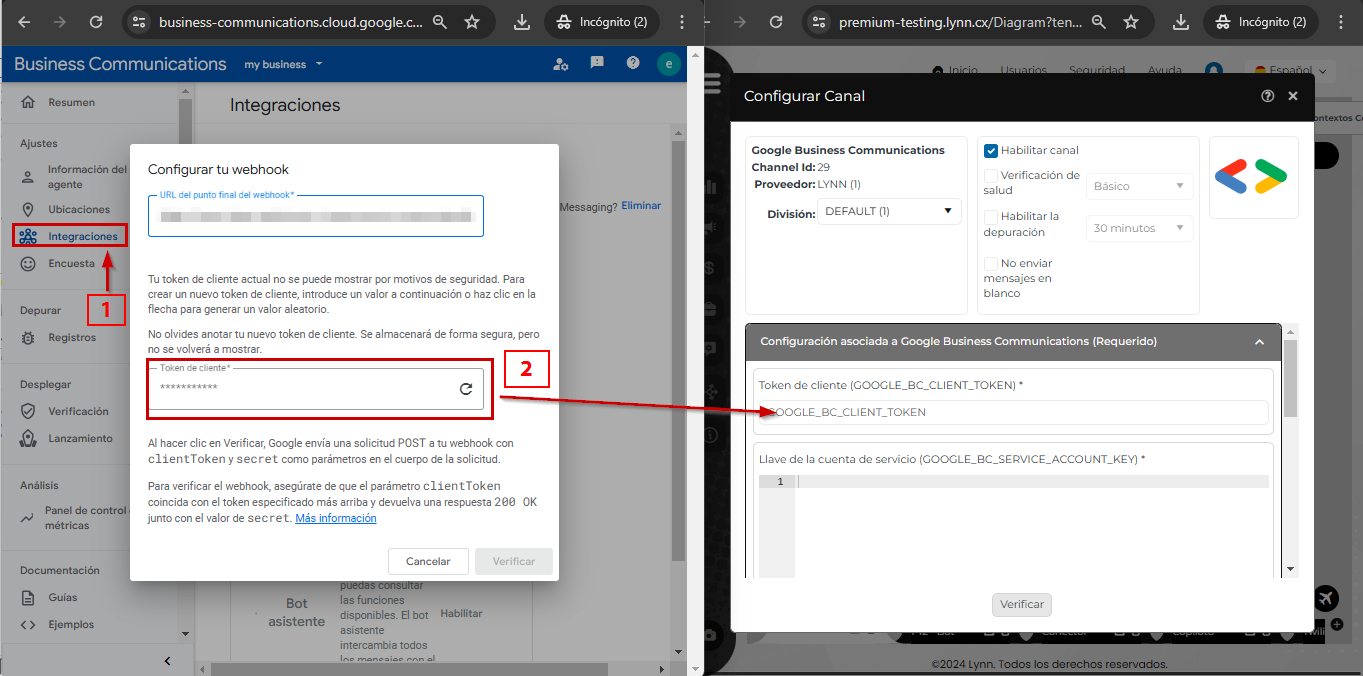Click Cancelar in the webhook dialog

[428, 561]
